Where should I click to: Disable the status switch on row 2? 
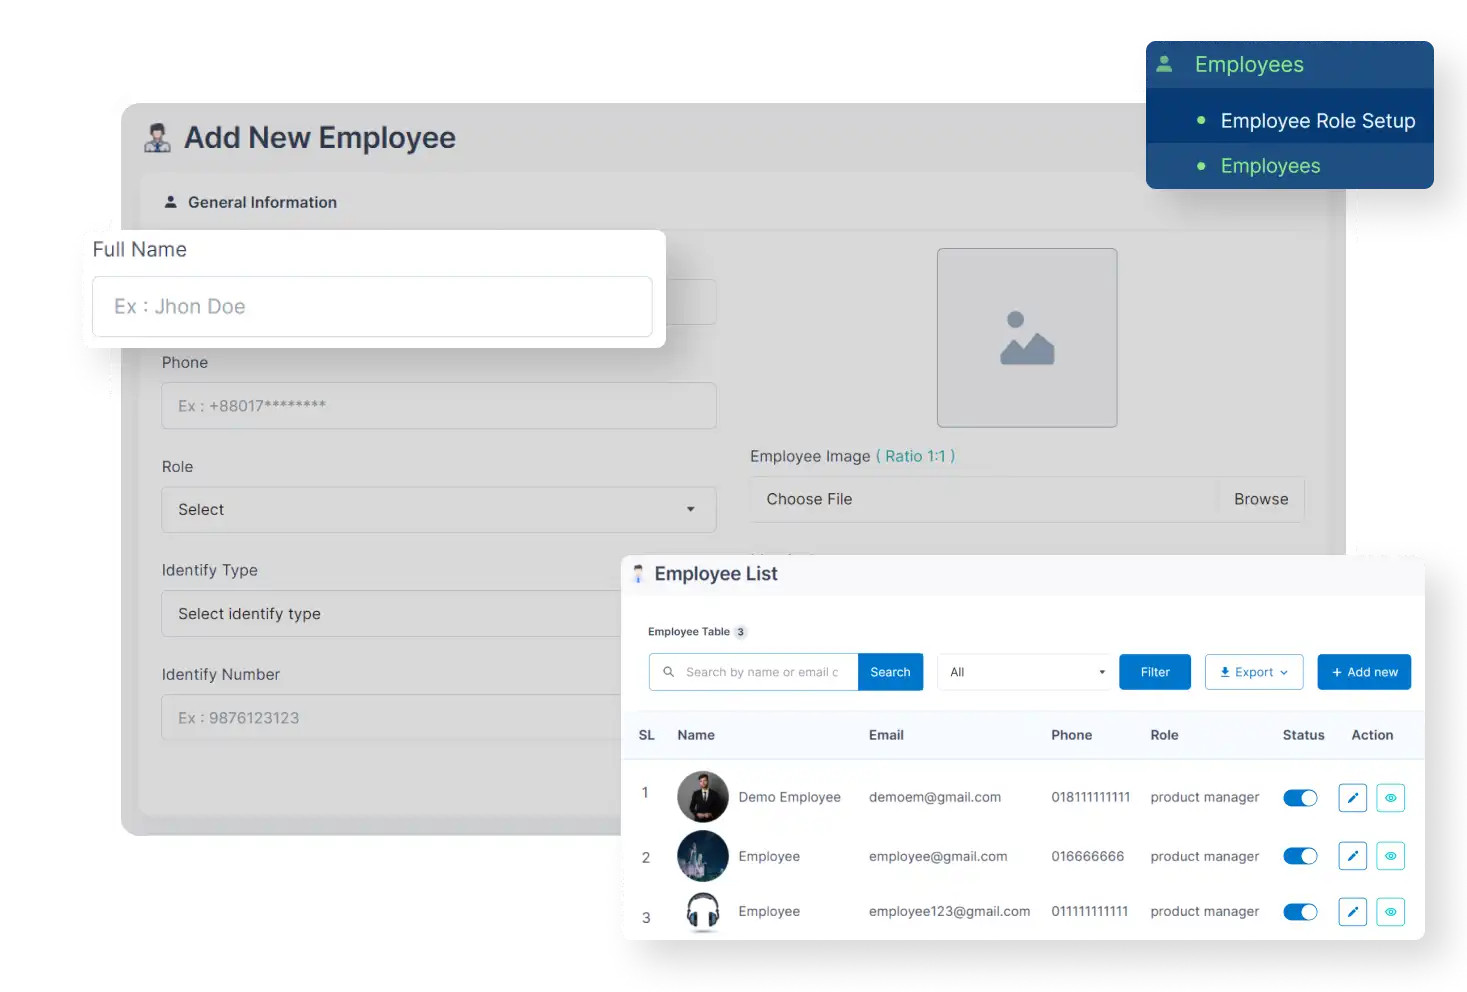1300,856
